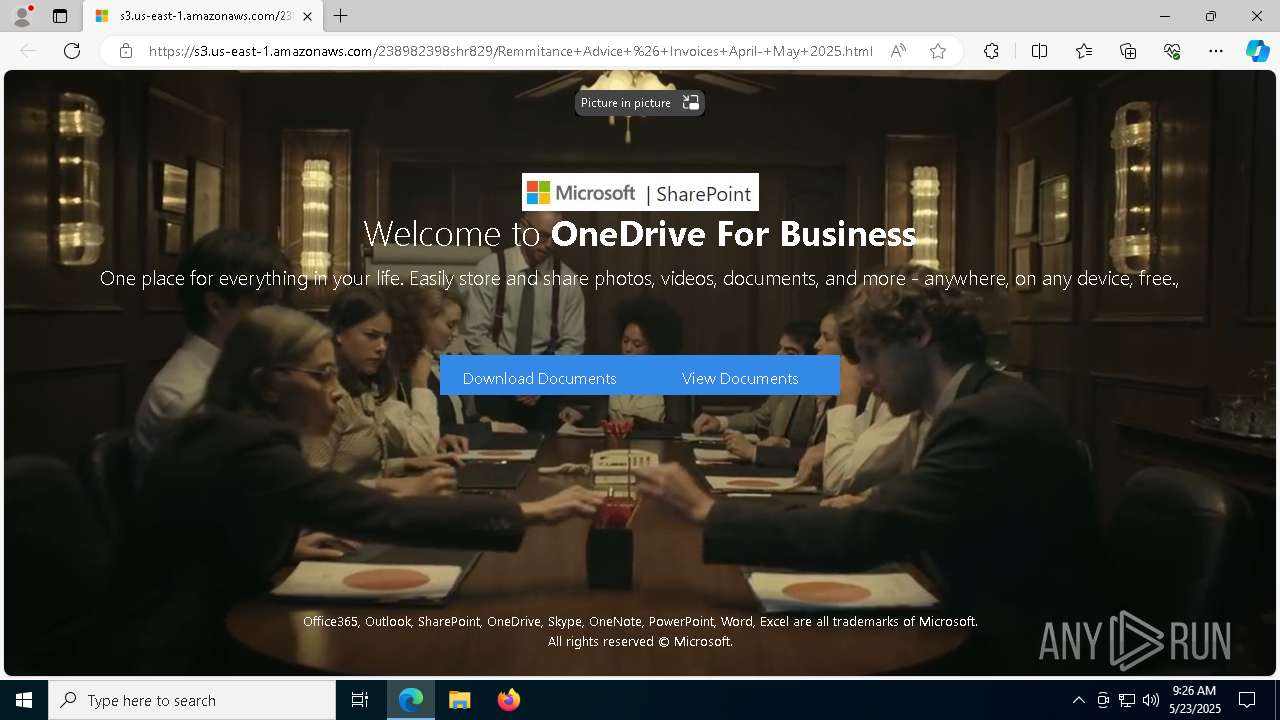Screen dimensions: 1280x720
Task: Click View Documents button
Action: (x=740, y=378)
